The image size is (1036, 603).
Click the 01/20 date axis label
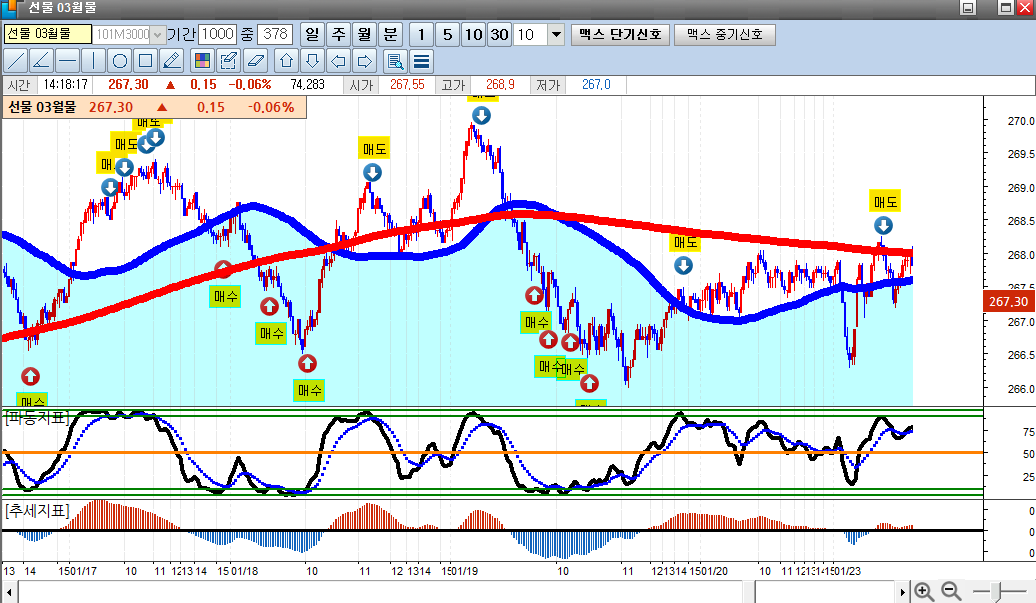tap(716, 571)
